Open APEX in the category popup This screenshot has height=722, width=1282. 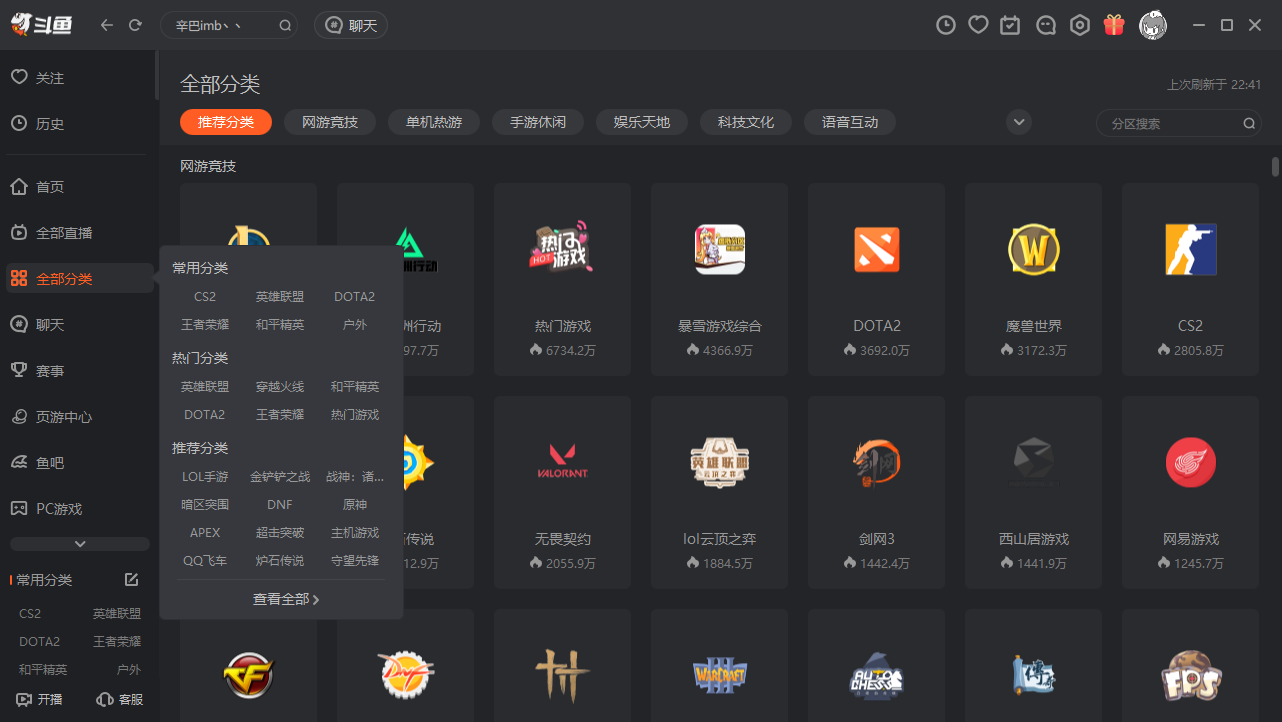(205, 533)
